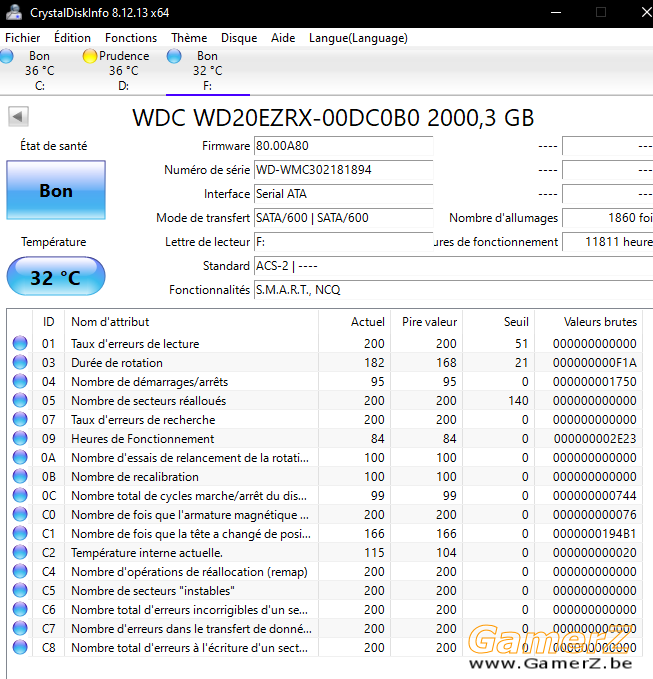The width and height of the screenshot is (653, 679).
Task: Open the Disque menu
Action: 239,38
